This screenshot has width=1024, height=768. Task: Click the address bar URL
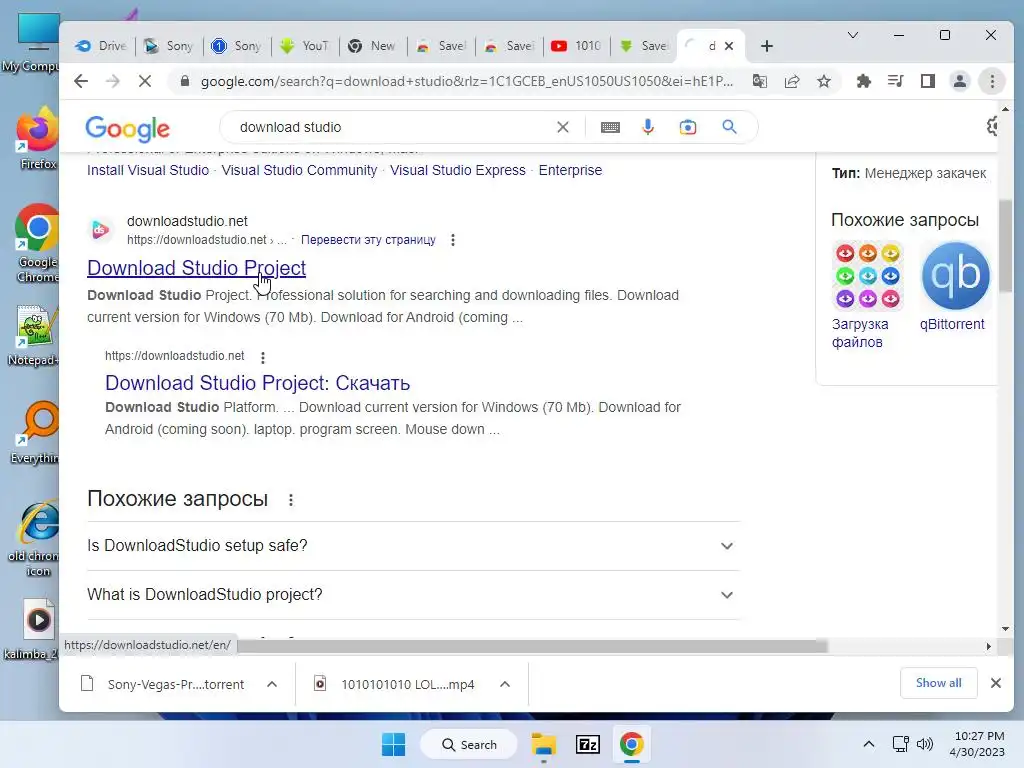tap(466, 81)
